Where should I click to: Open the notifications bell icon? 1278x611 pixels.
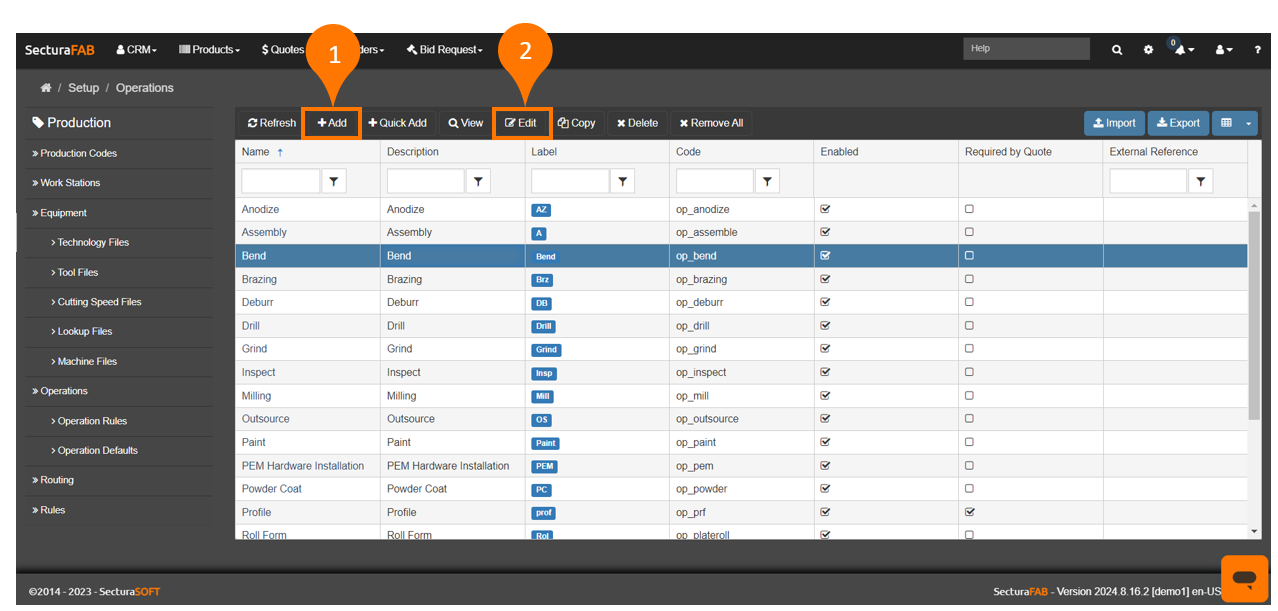point(1182,50)
